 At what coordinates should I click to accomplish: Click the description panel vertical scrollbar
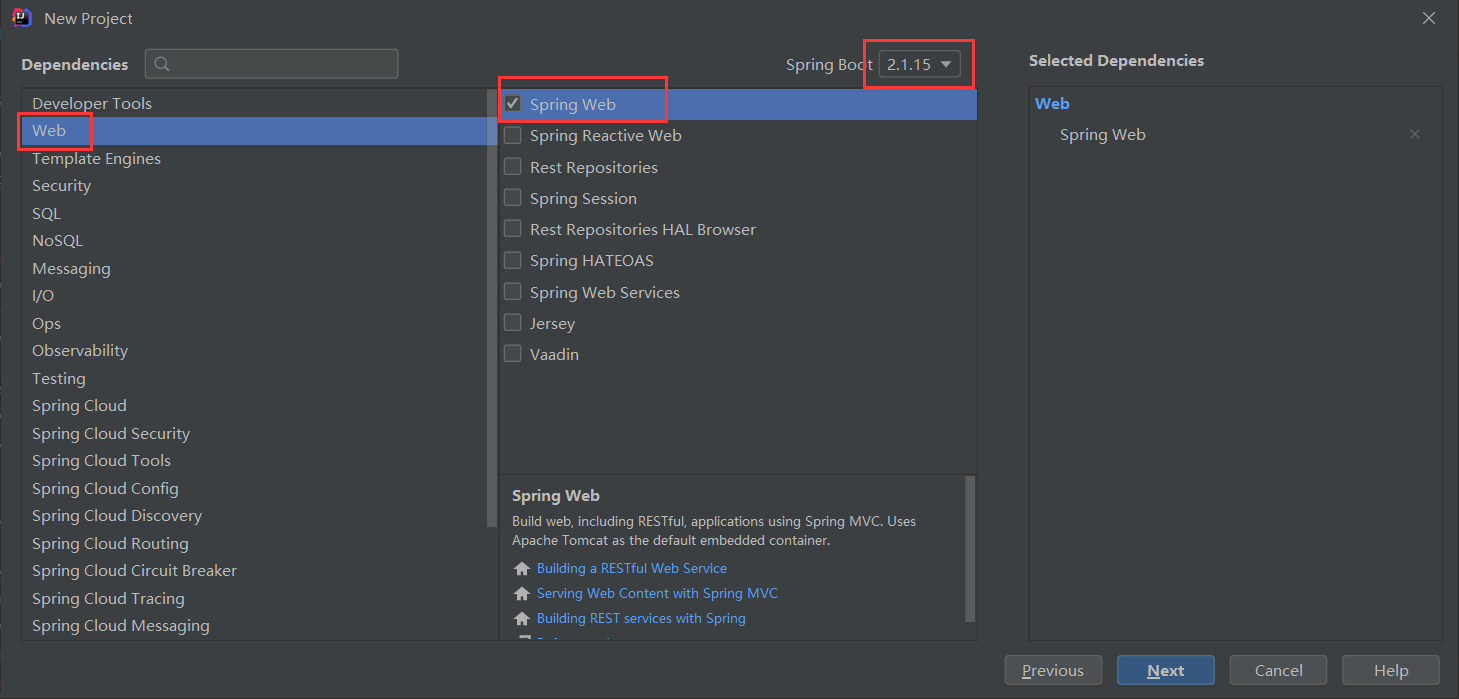pyautogui.click(x=970, y=549)
